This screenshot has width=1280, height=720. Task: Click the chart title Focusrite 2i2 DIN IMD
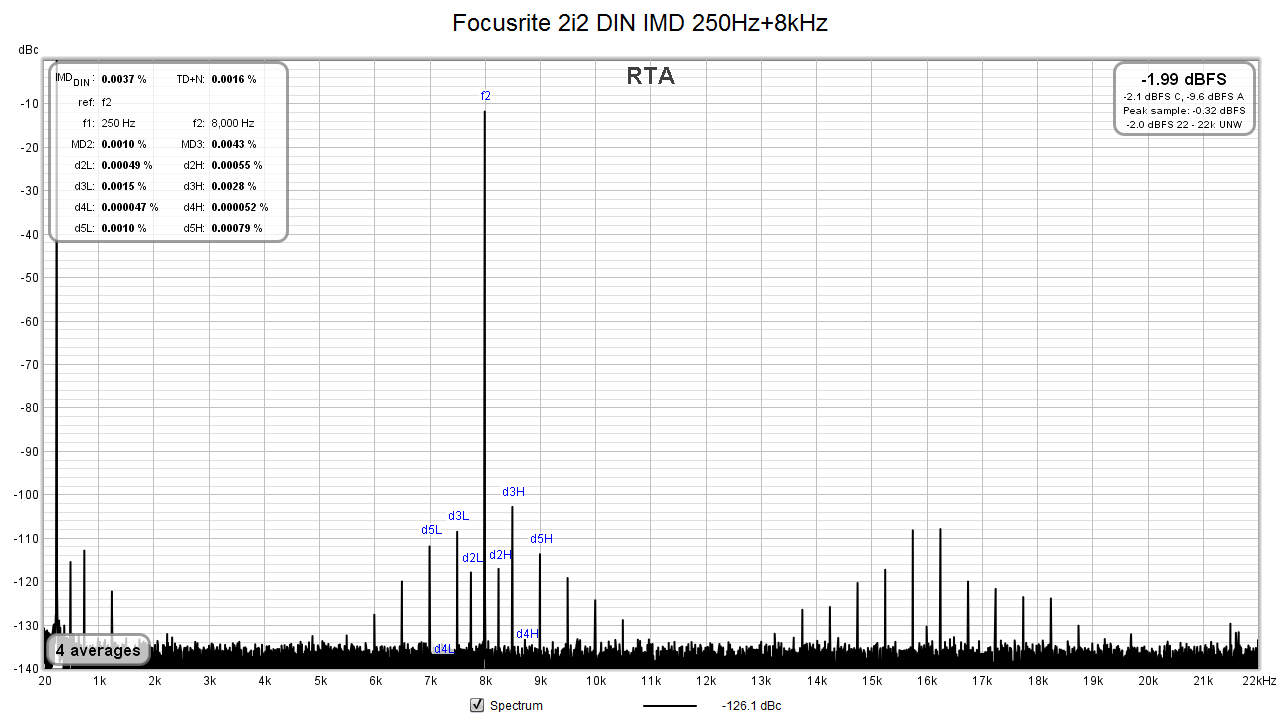(640, 23)
